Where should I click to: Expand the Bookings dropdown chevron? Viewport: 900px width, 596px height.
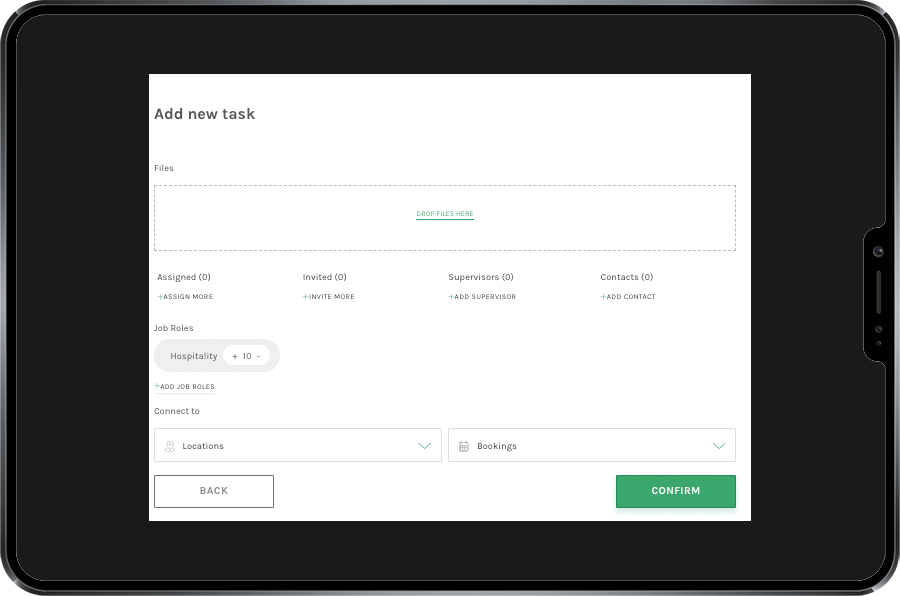(x=718, y=446)
